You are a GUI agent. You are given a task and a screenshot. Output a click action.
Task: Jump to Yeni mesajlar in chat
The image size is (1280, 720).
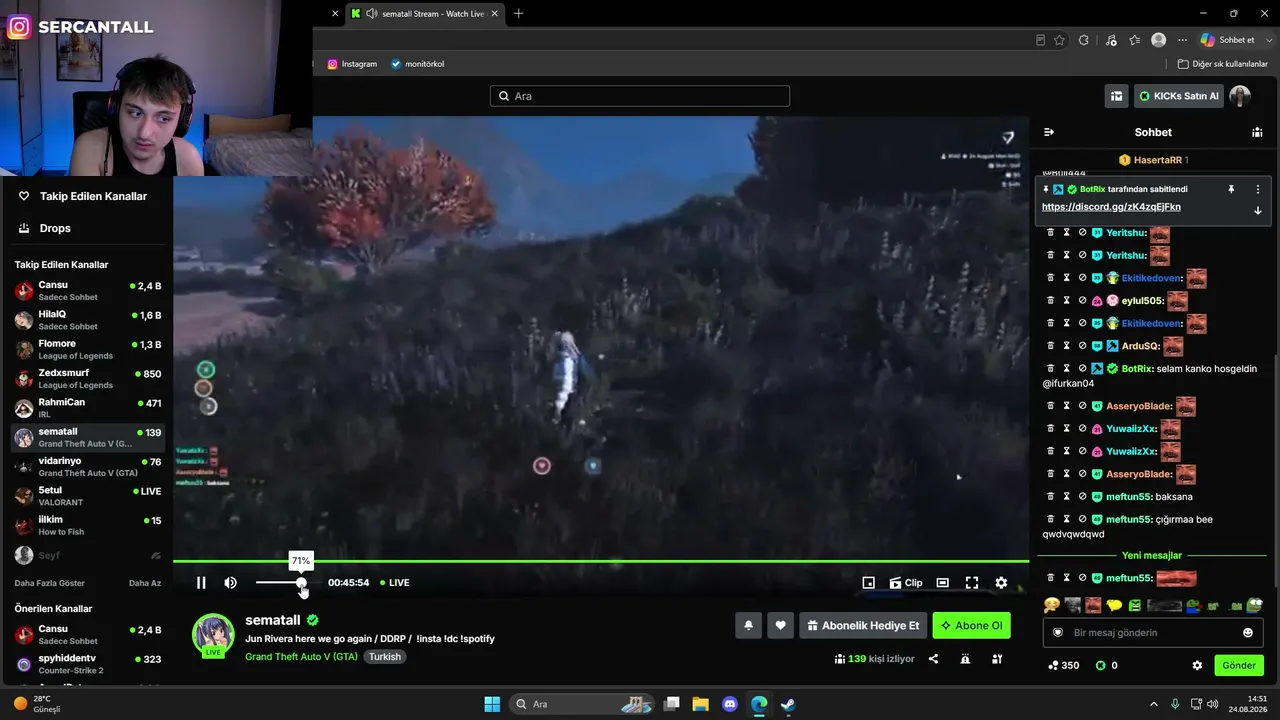click(1152, 555)
